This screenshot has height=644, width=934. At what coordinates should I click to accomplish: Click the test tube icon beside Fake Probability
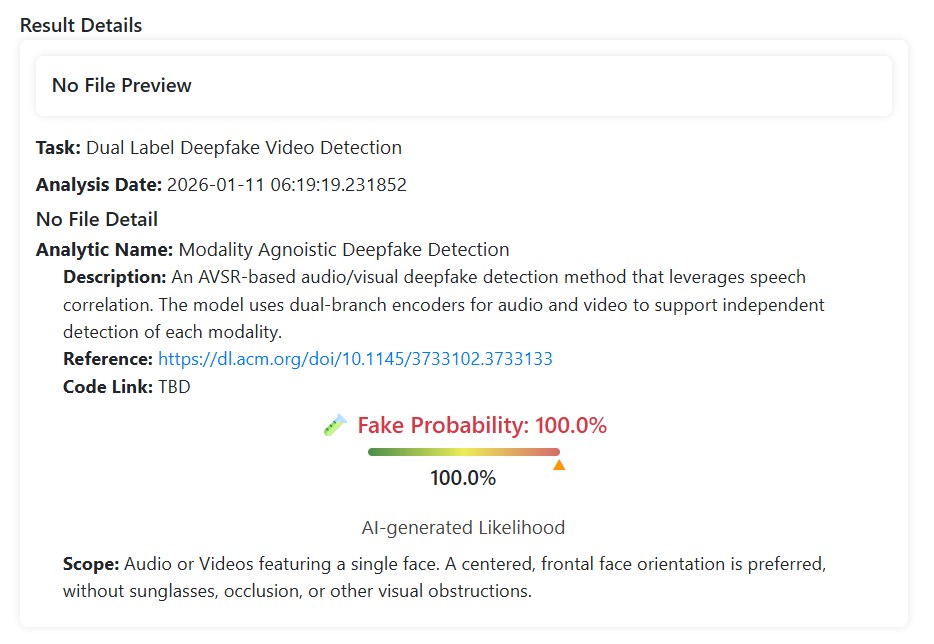pyautogui.click(x=335, y=425)
